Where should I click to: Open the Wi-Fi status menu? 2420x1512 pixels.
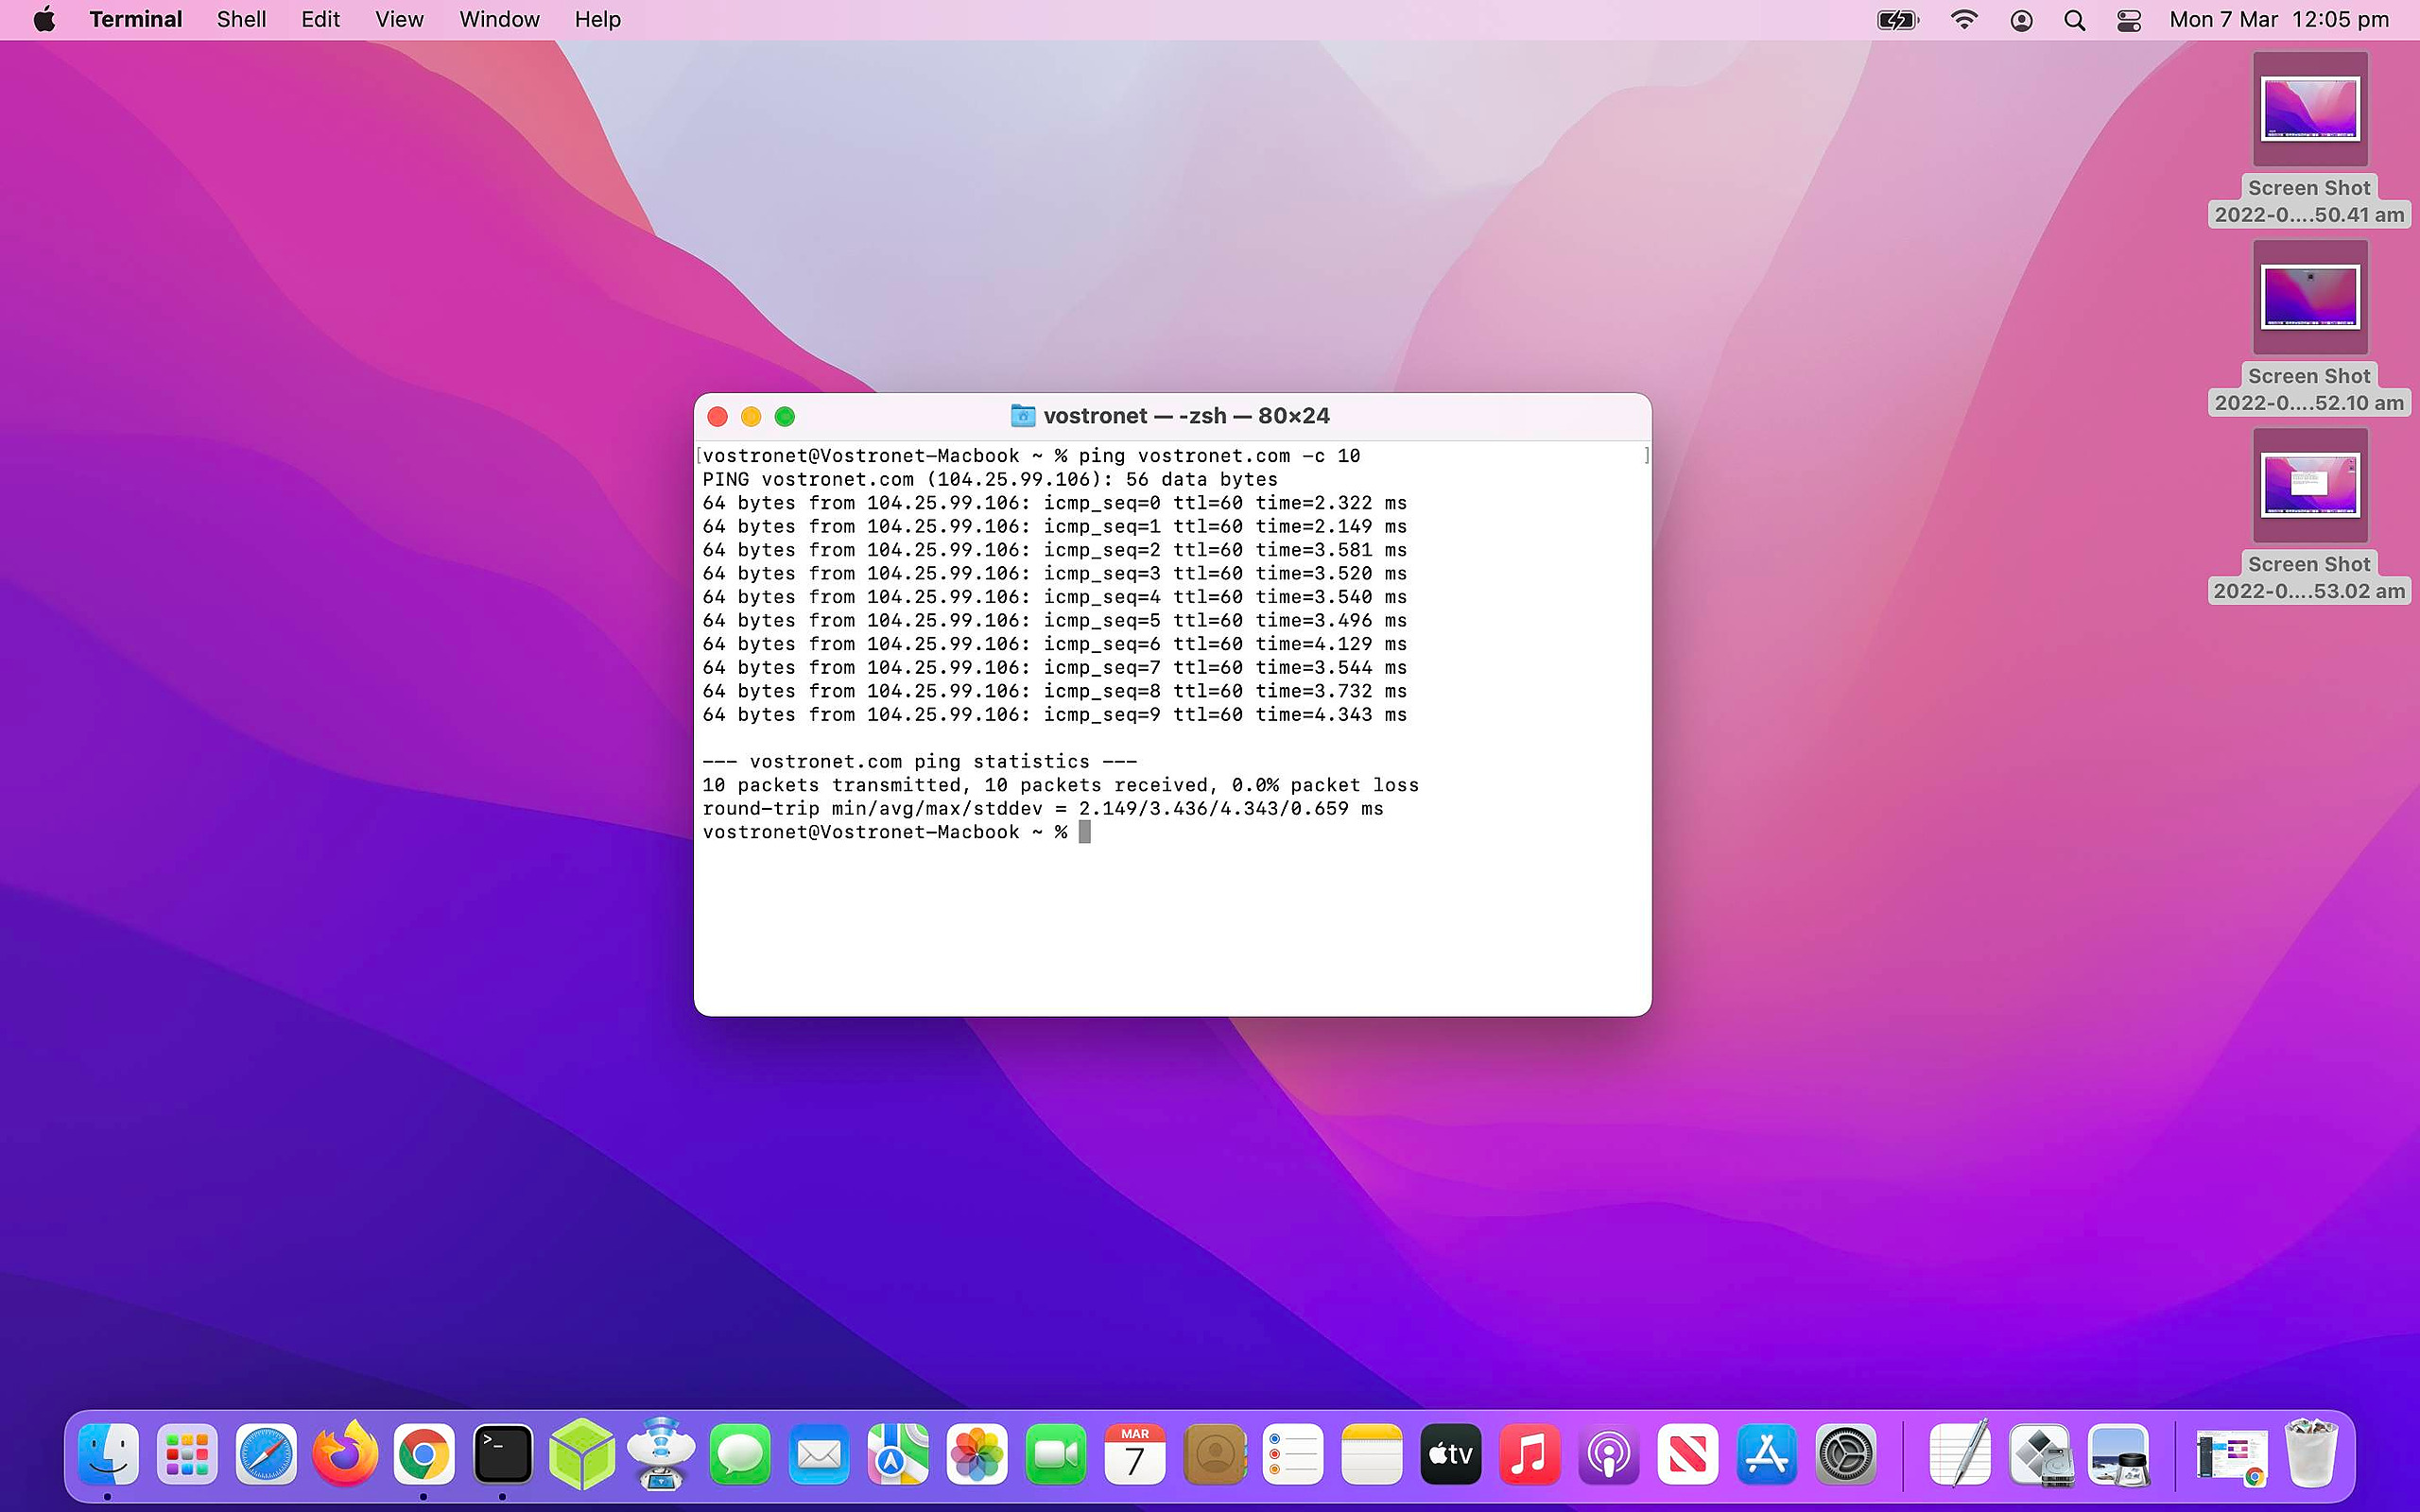coord(1964,20)
